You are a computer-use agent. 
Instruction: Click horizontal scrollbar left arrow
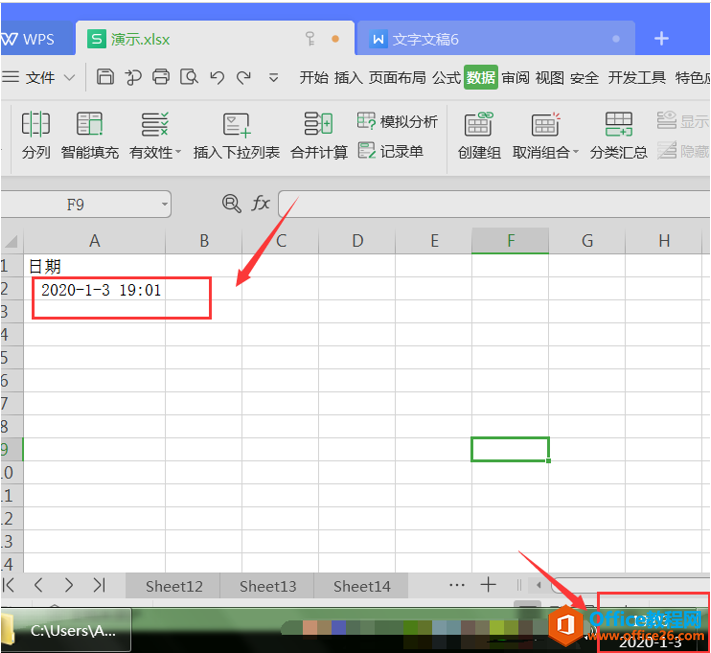click(x=539, y=585)
